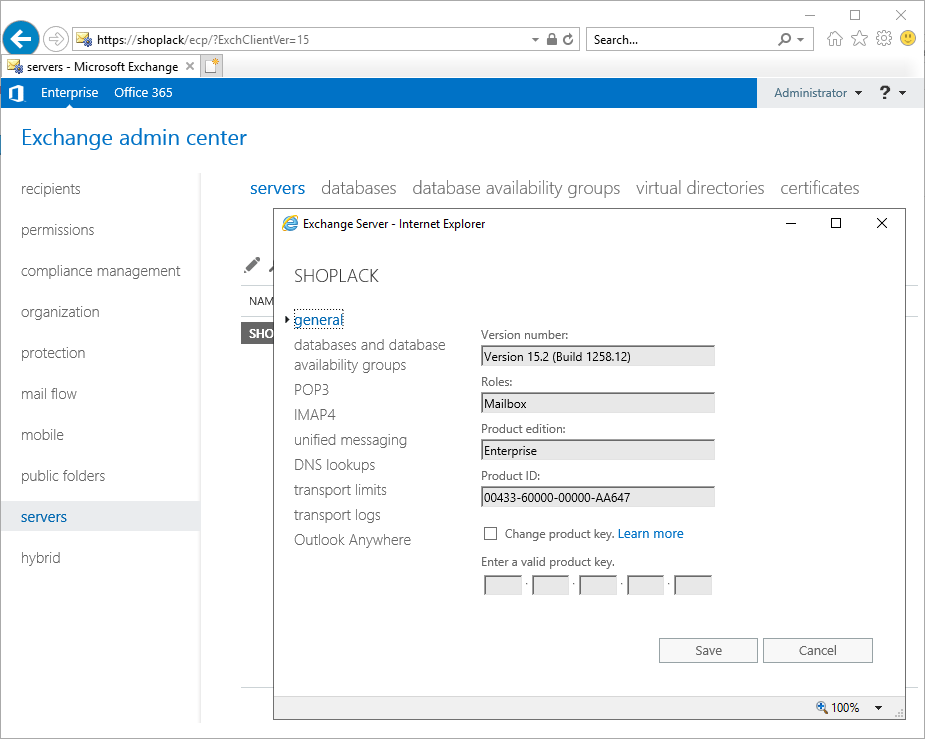
Task: Open the certificates tab
Action: click(820, 188)
